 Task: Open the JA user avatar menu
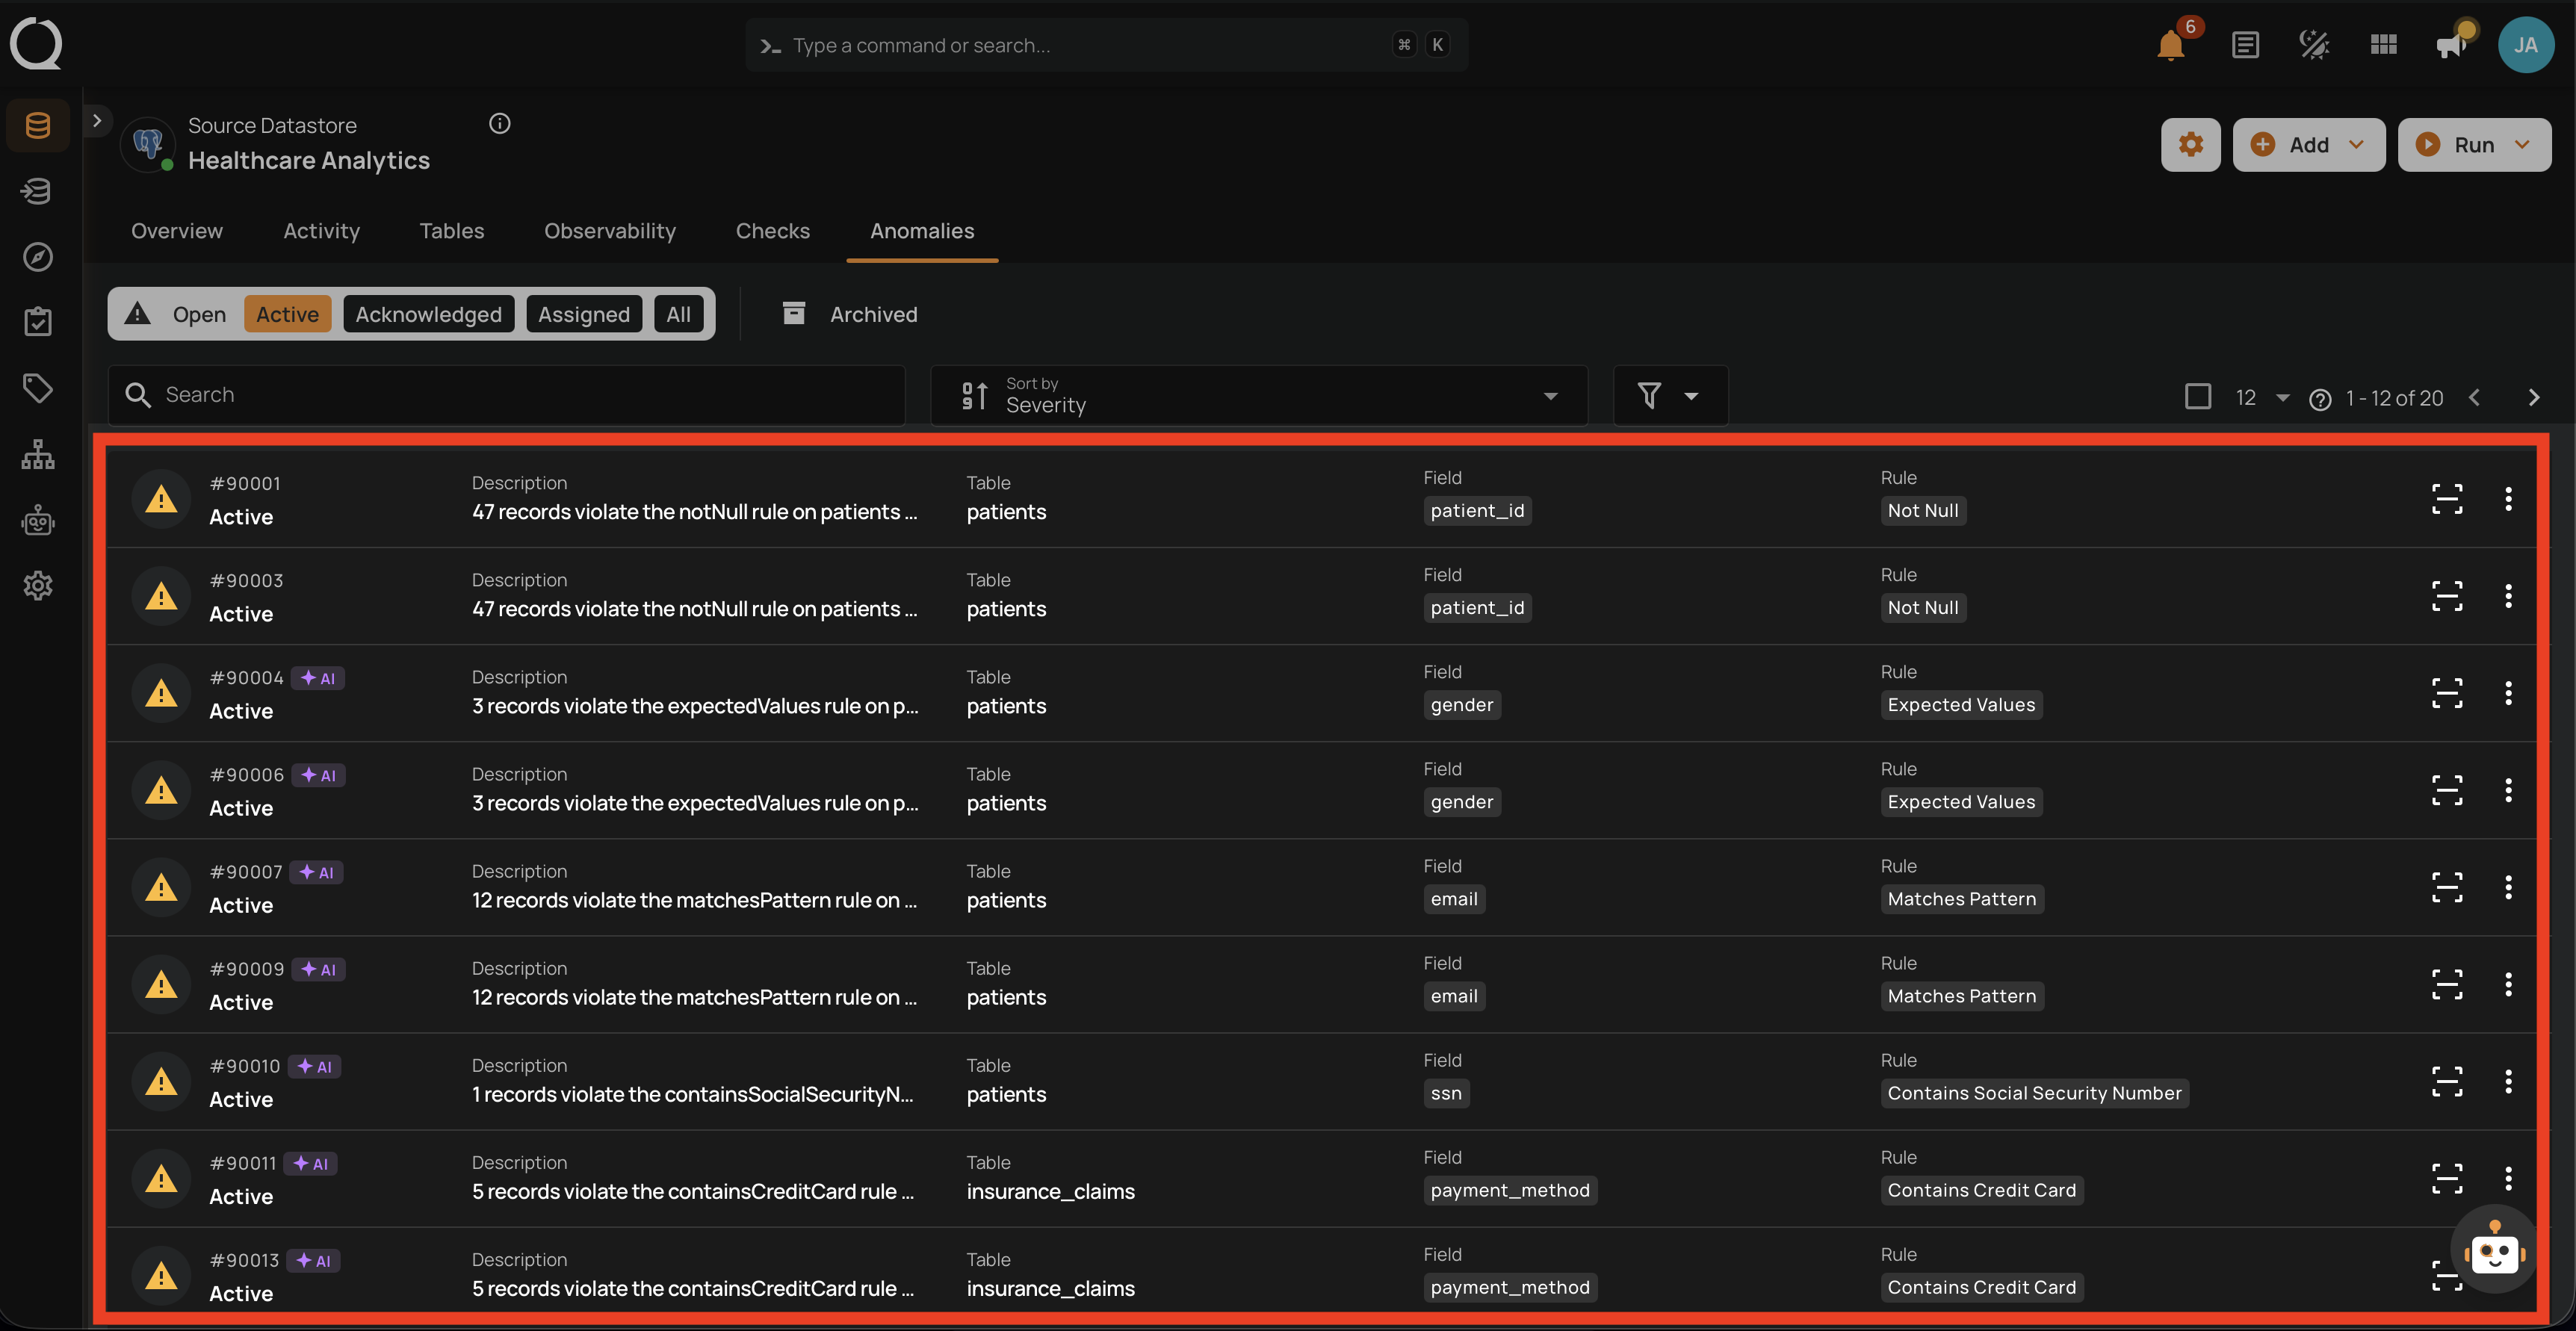2525,45
